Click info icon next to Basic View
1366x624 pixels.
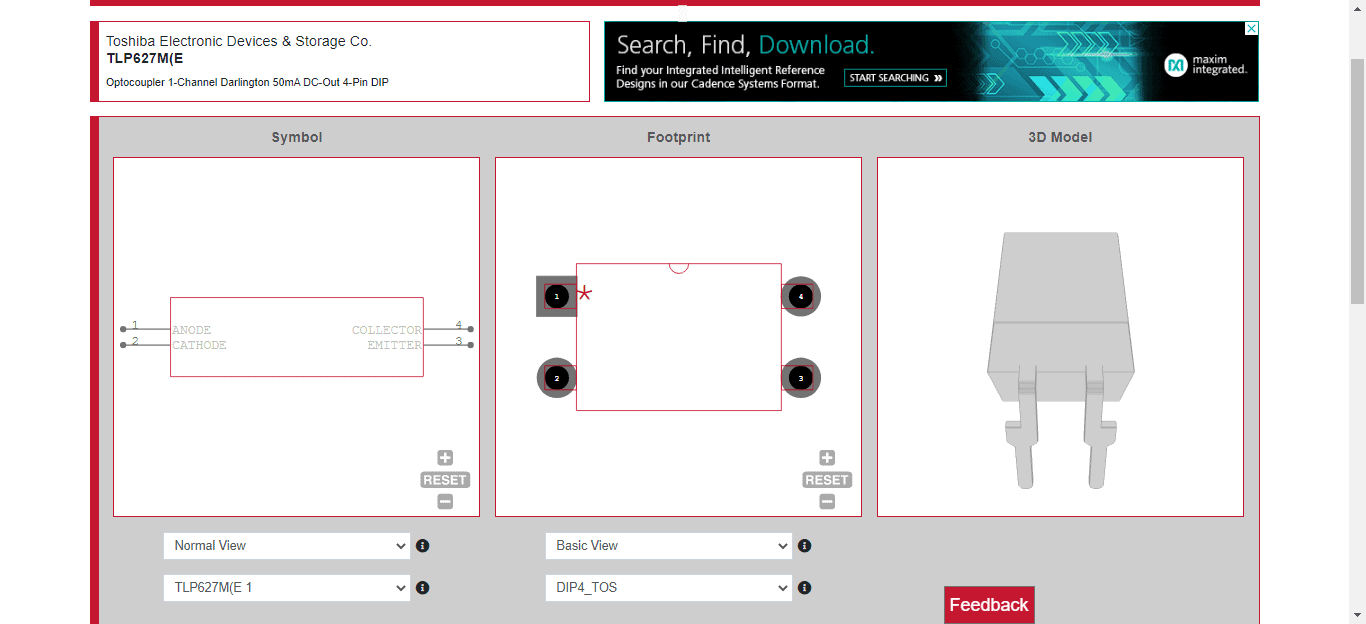[x=805, y=546]
